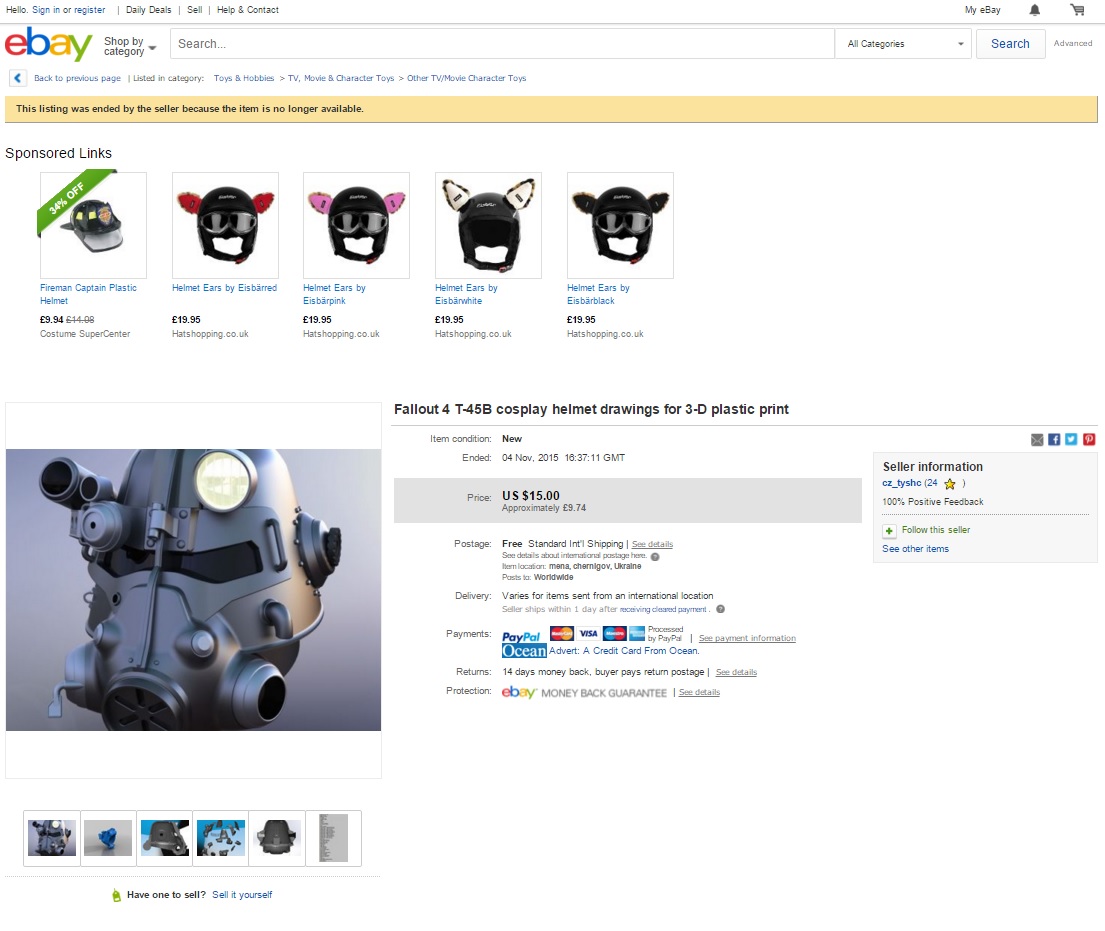The width and height of the screenshot is (1105, 931).
Task: Open the eBay logo home link
Action: (x=48, y=44)
